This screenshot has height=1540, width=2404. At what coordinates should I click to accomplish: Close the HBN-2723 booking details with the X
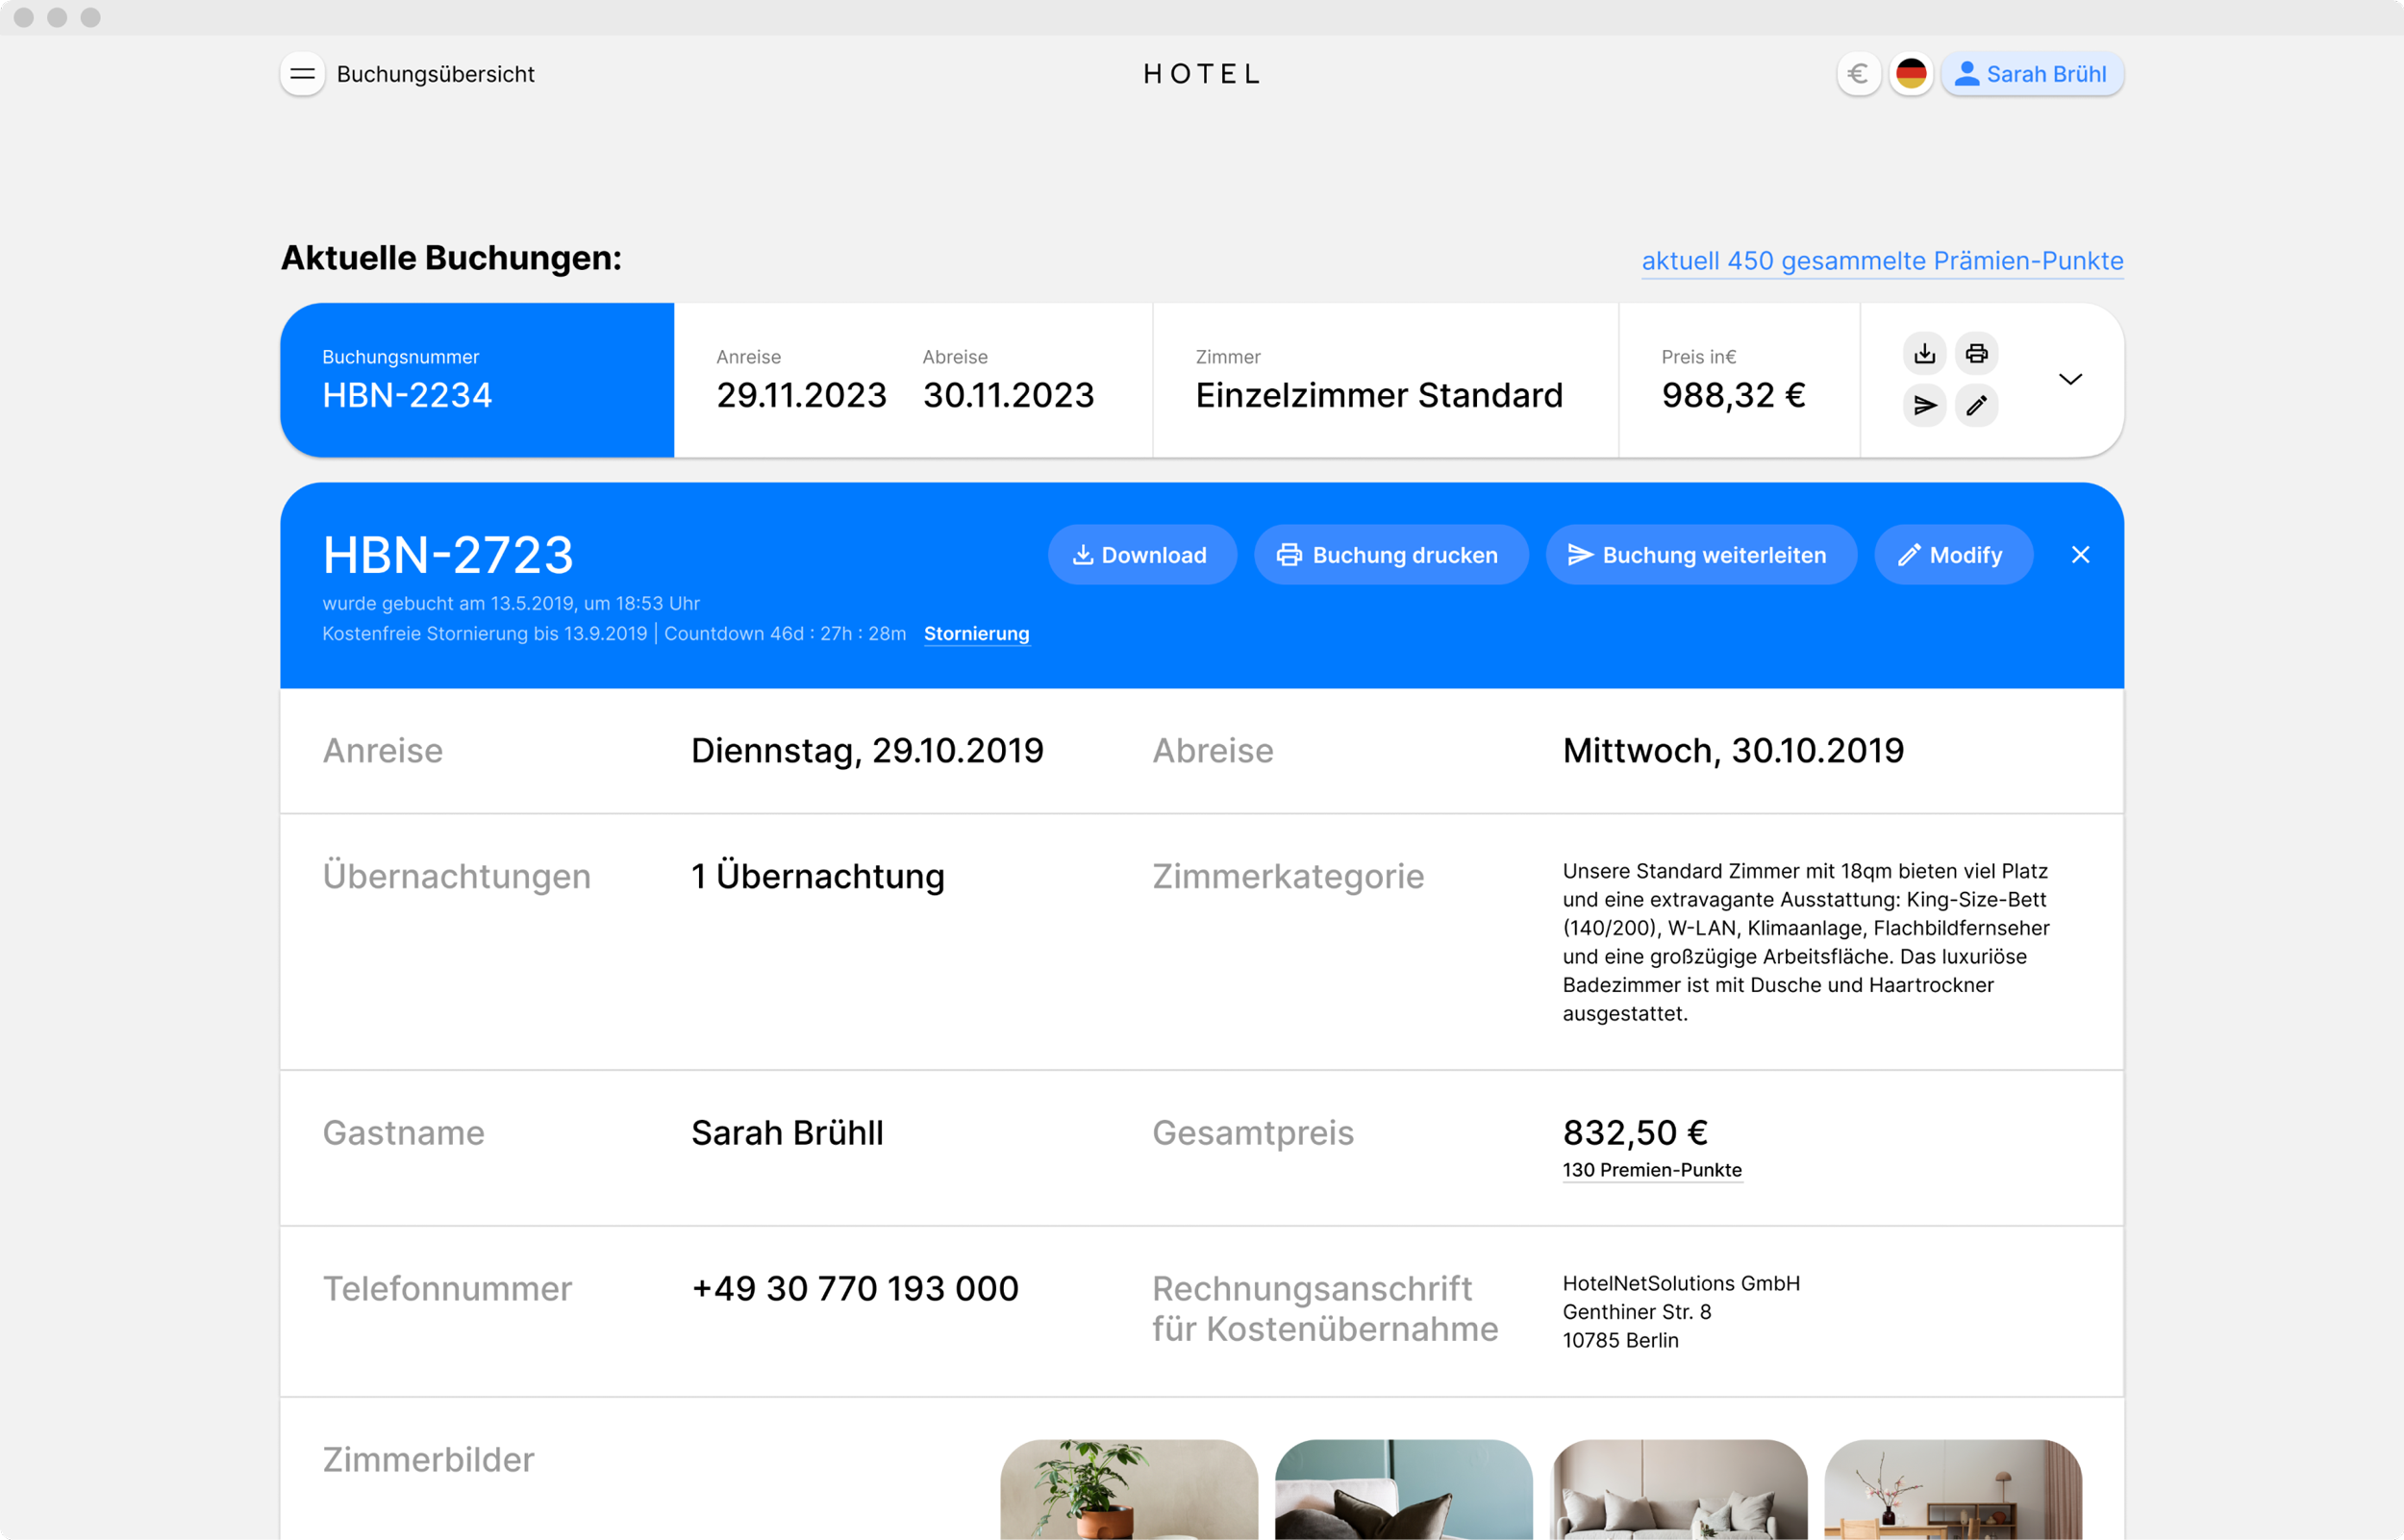(x=2080, y=555)
